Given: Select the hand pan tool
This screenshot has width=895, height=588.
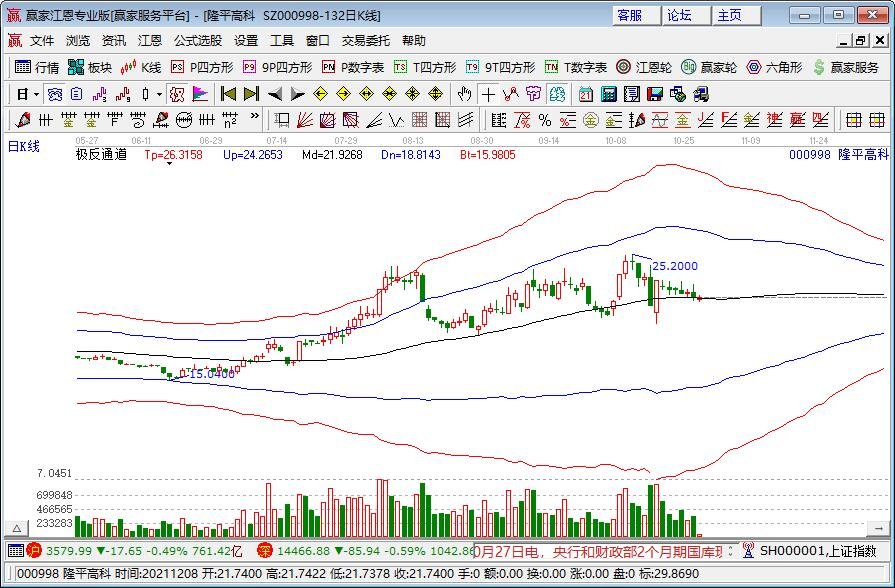Looking at the screenshot, I should coord(464,94).
